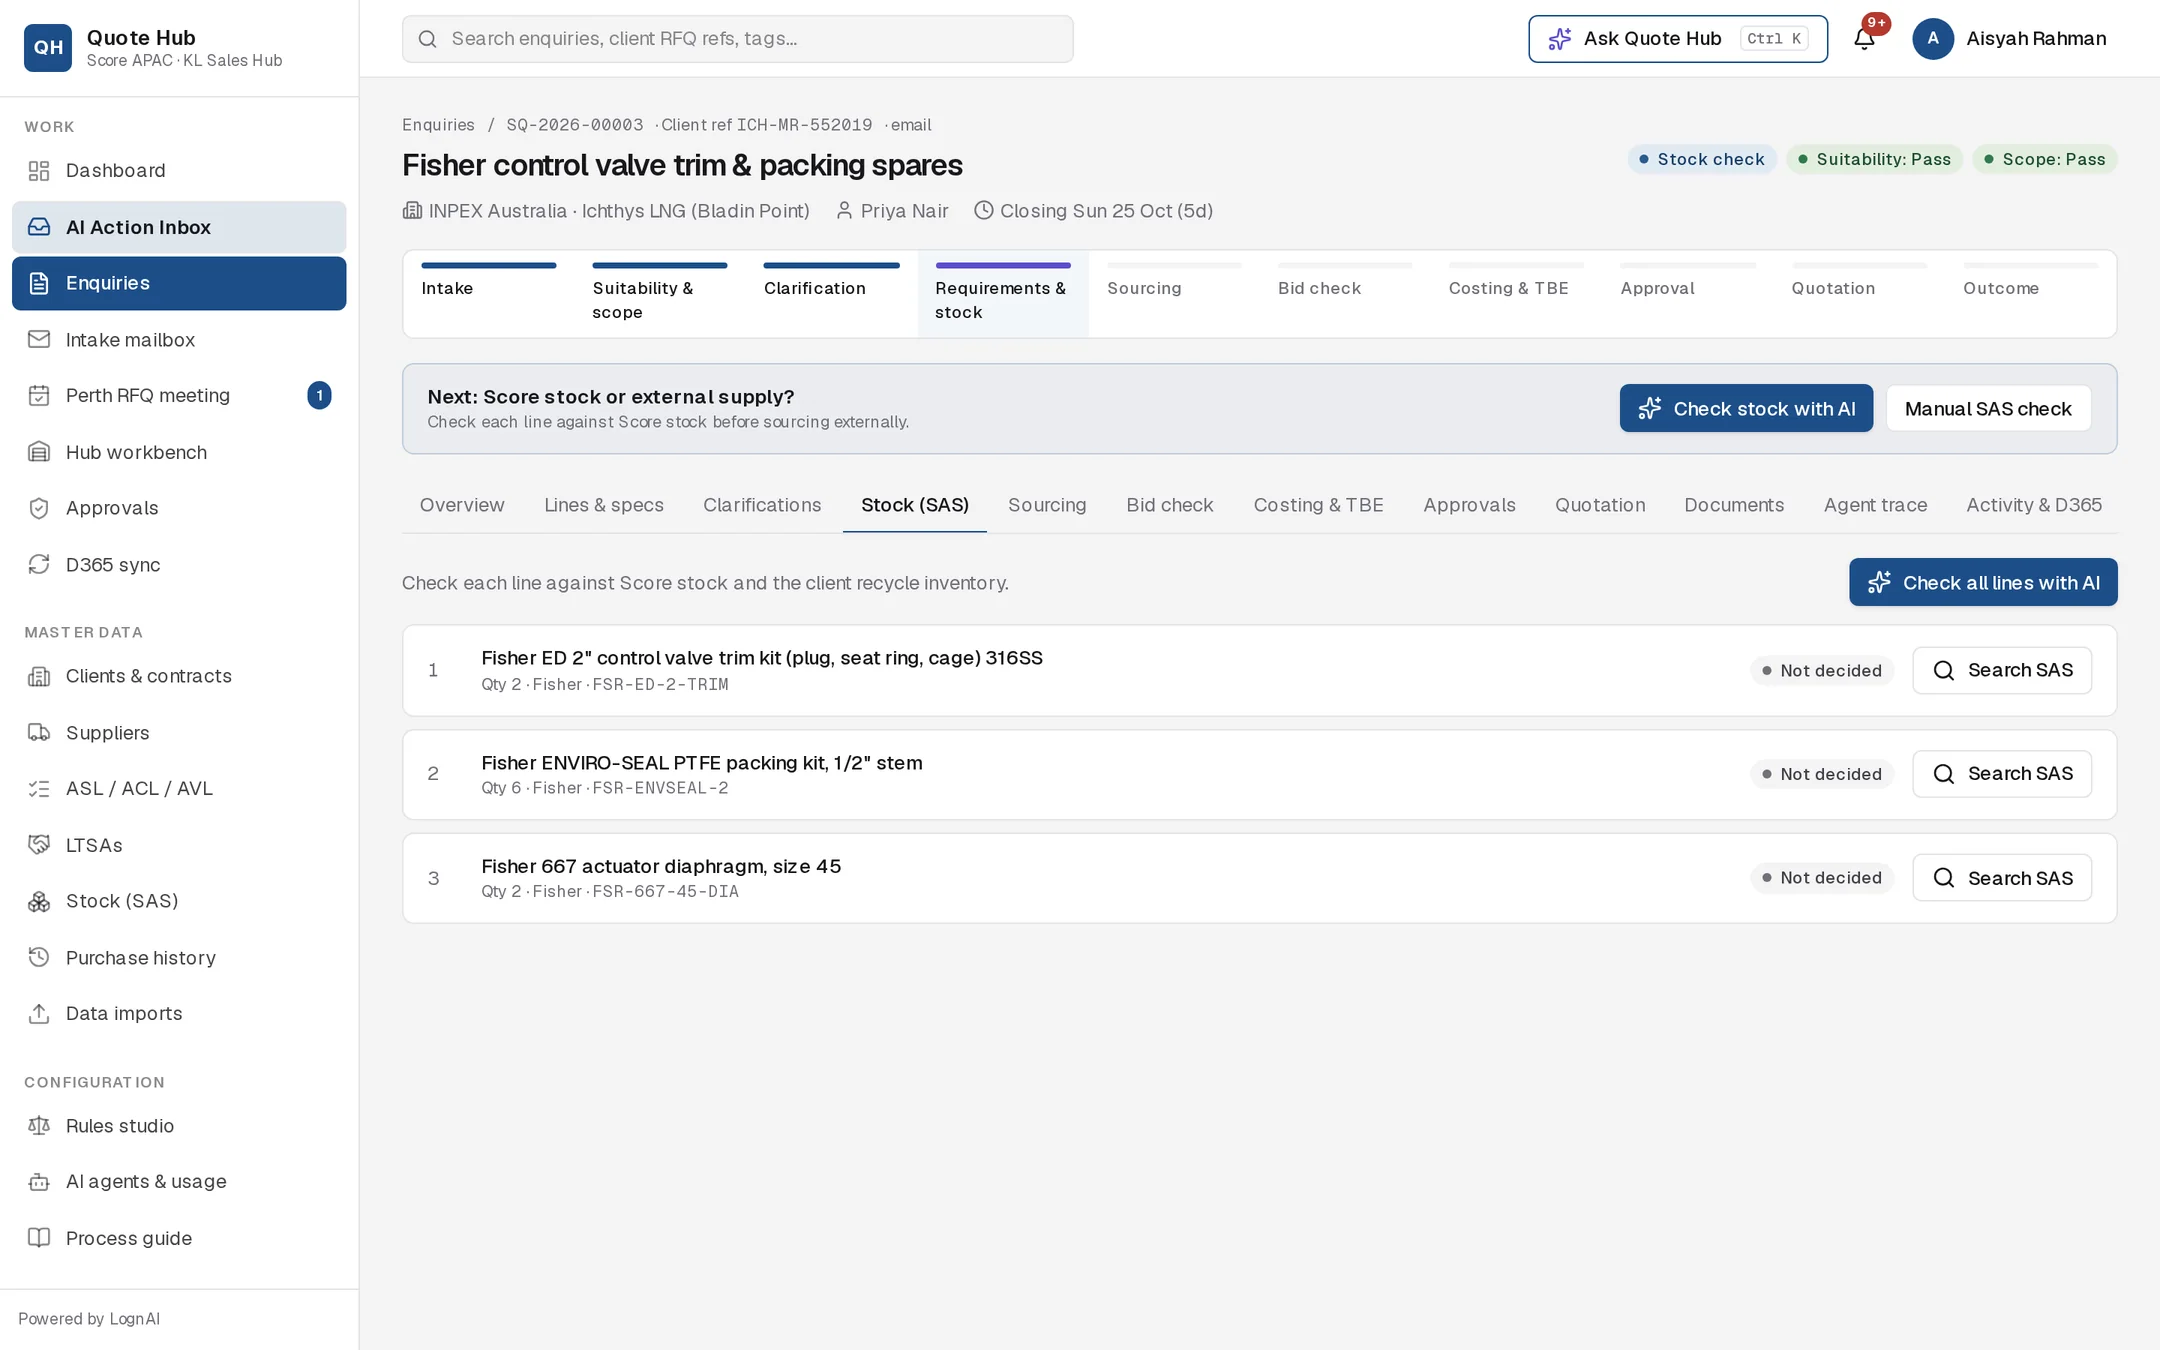Open the Costing & TBE tab
This screenshot has width=2160, height=1350.
coord(1318,505)
